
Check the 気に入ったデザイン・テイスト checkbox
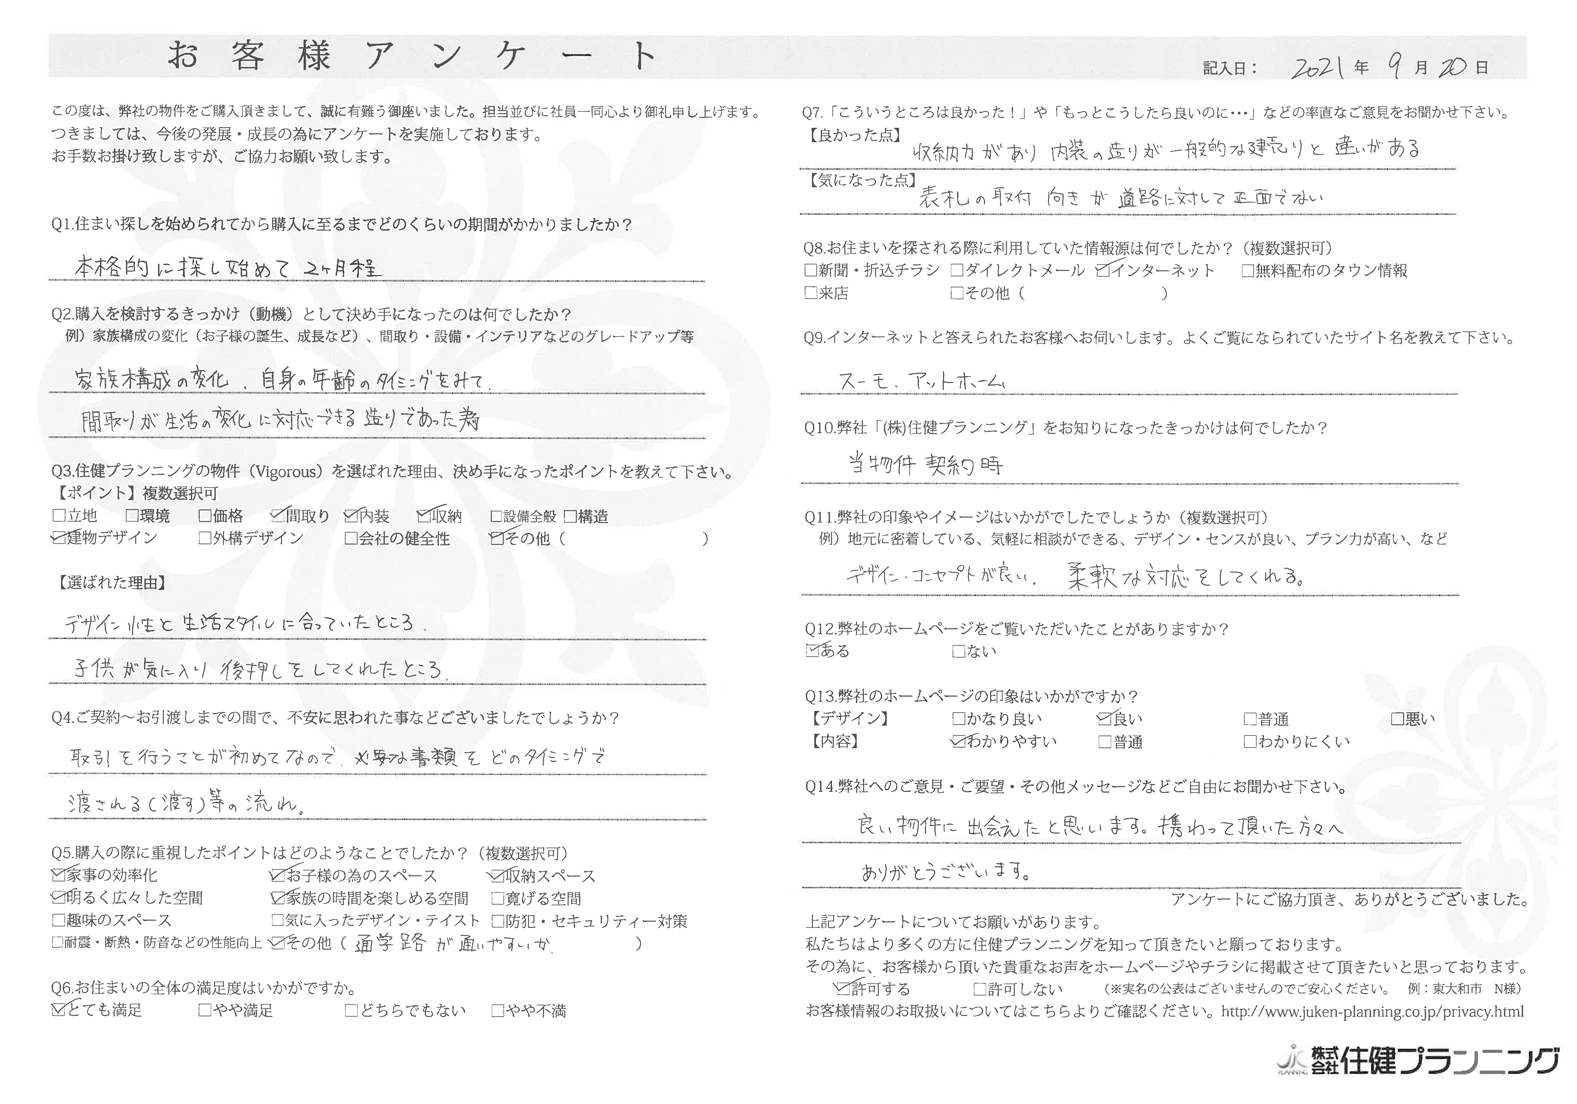tap(278, 921)
